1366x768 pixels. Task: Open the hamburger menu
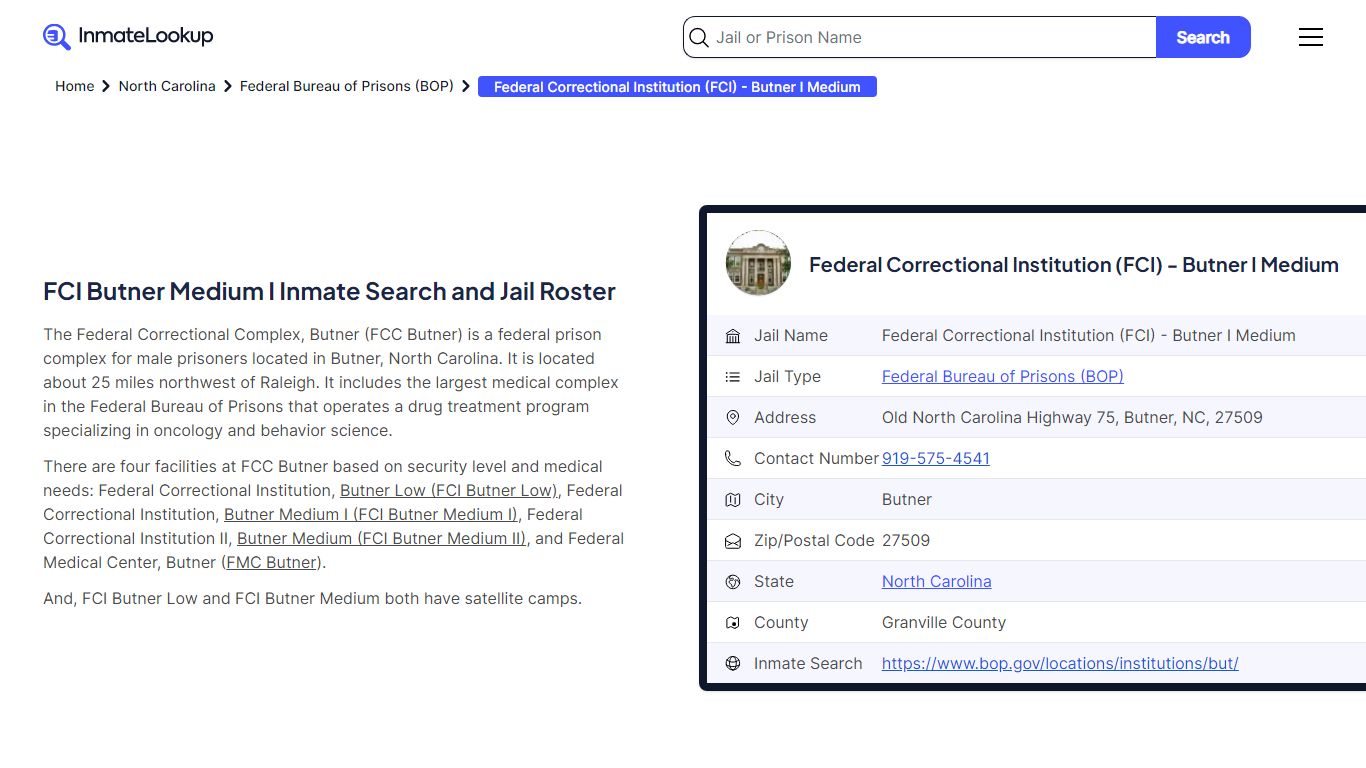1311,37
